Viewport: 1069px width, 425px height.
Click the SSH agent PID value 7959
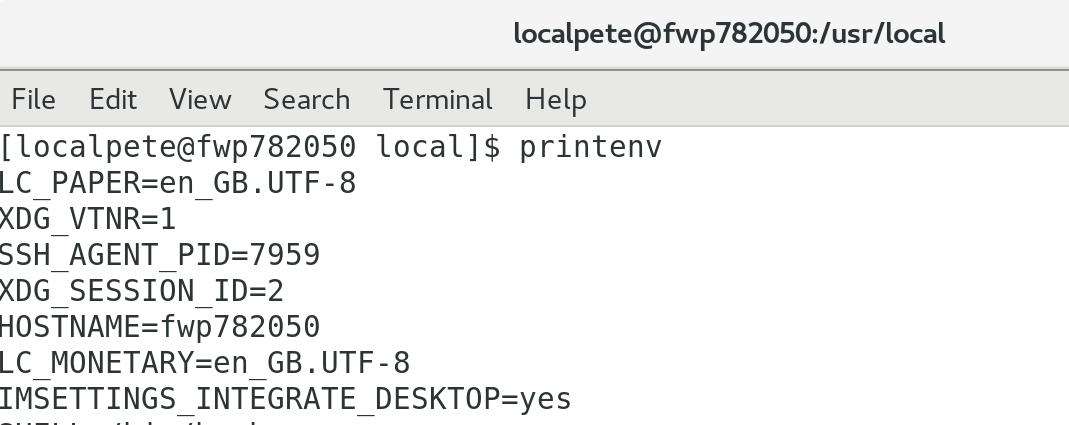285,255
